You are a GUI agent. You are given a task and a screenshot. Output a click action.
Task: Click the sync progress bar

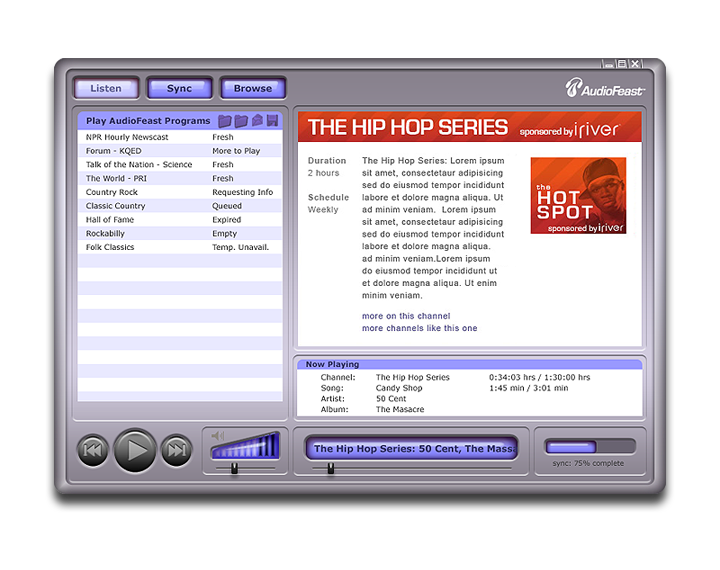coord(589,447)
